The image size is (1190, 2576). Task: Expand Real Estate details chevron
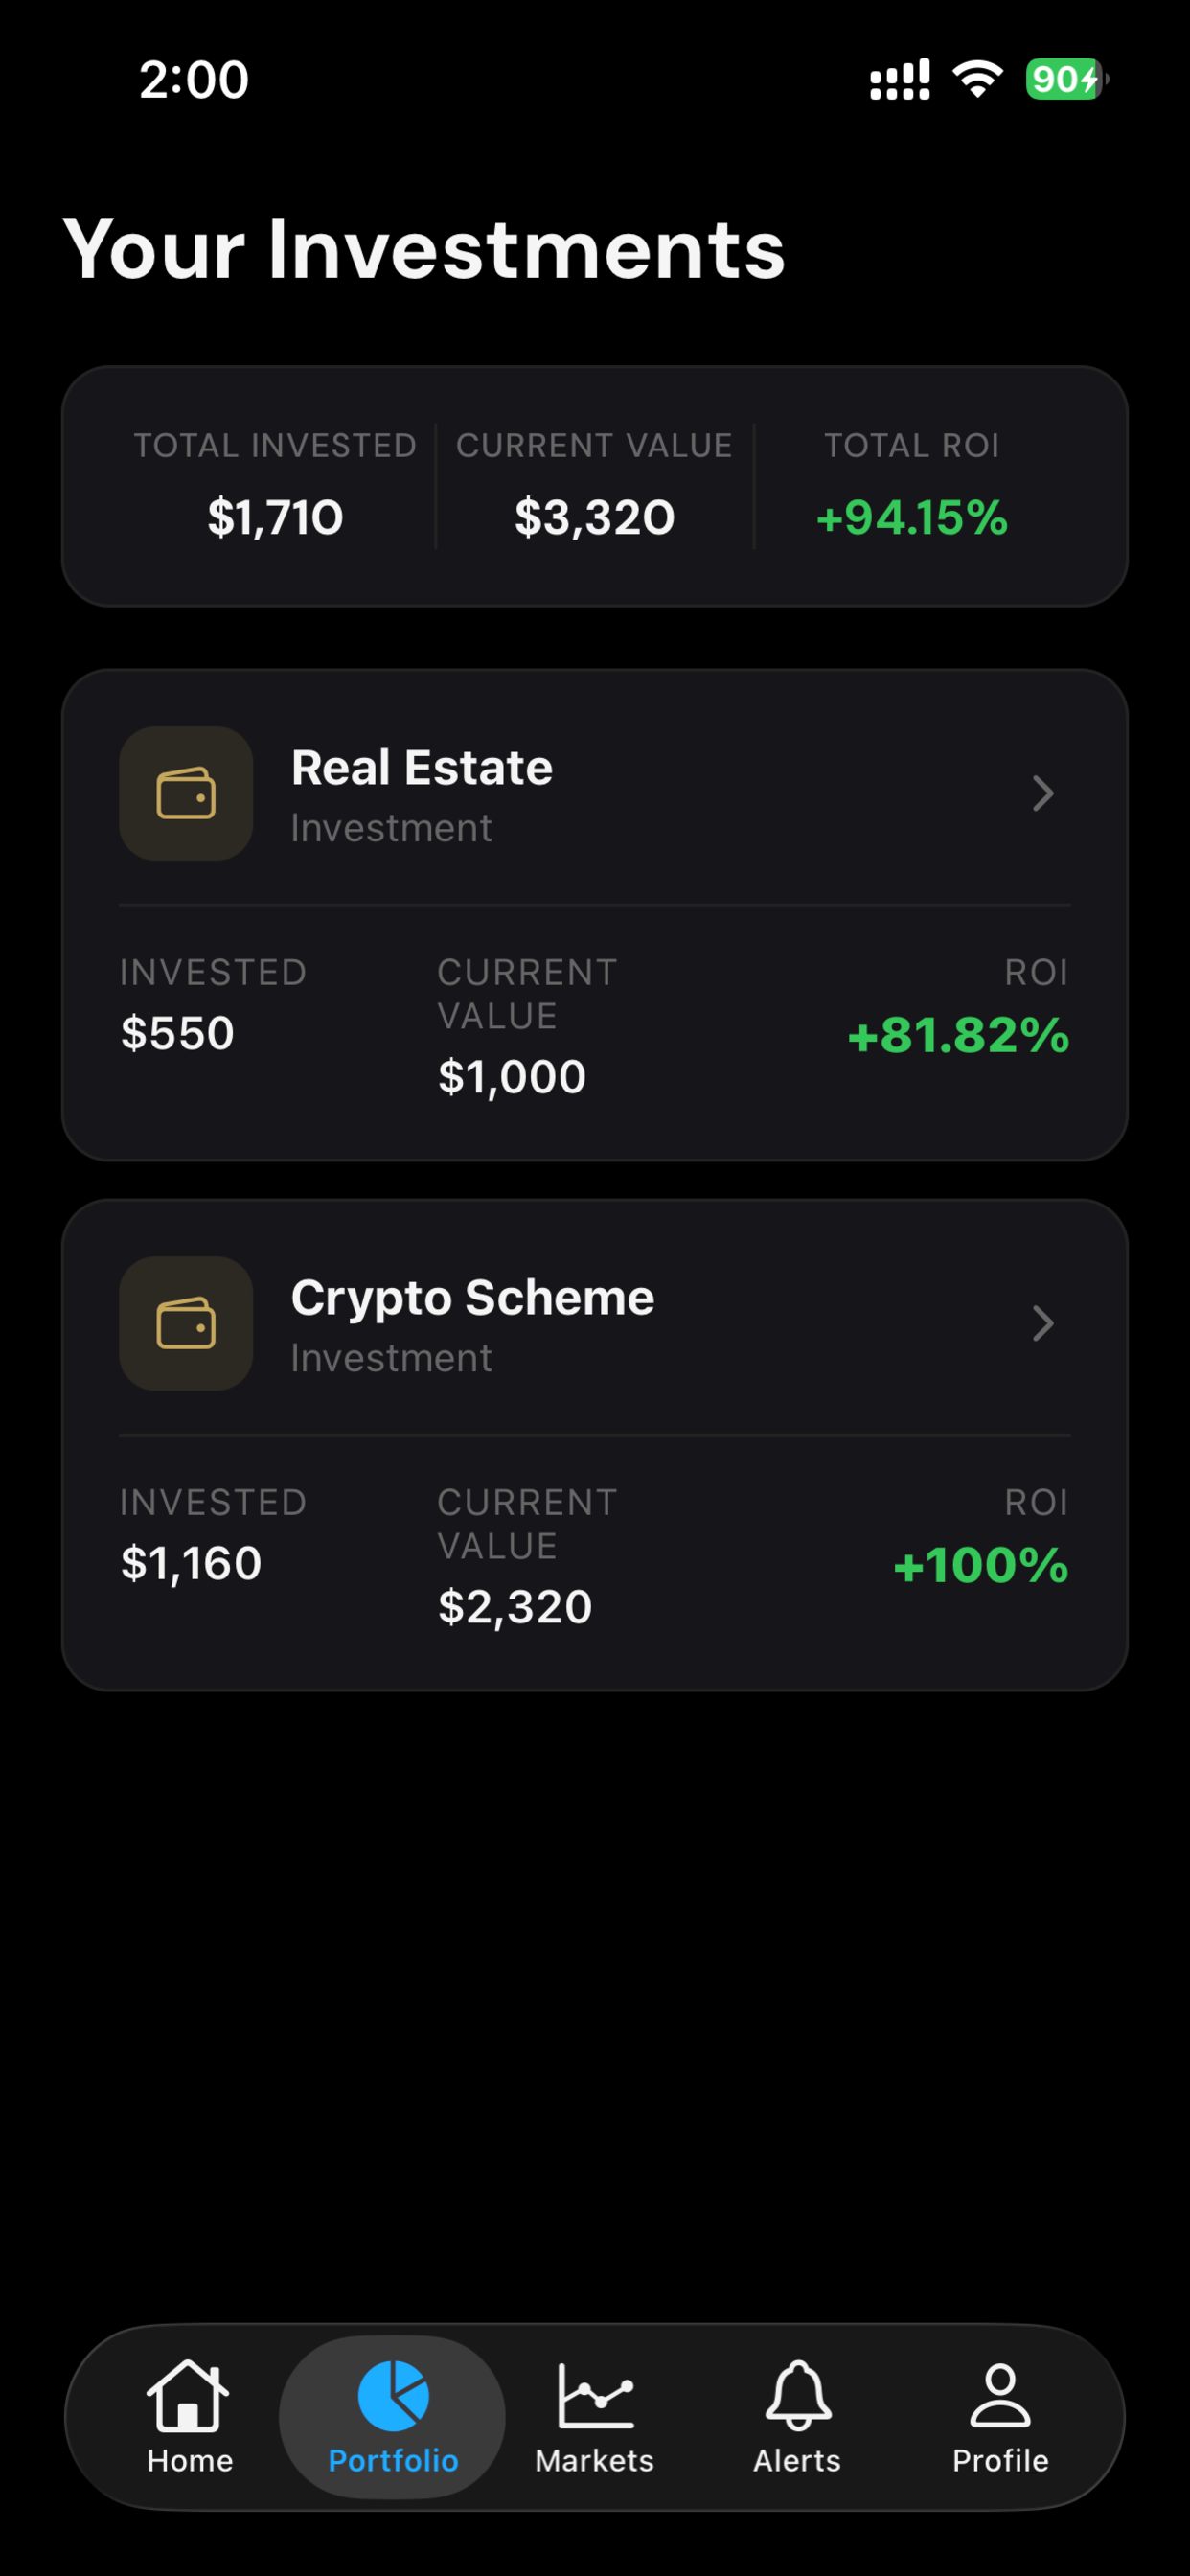click(x=1043, y=793)
